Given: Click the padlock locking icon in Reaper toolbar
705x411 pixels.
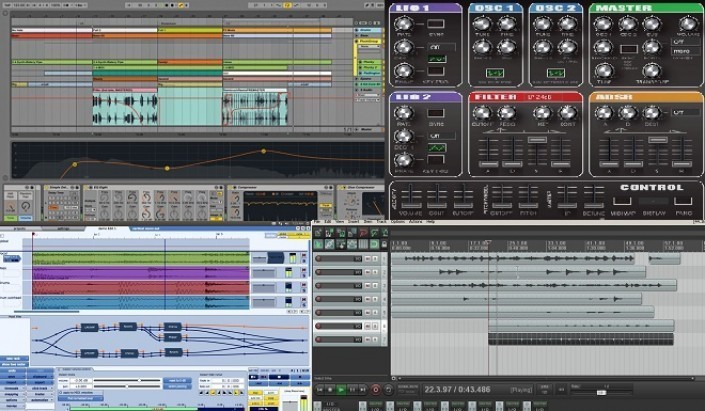Looking at the screenshot, I should pyautogui.click(x=384, y=244).
